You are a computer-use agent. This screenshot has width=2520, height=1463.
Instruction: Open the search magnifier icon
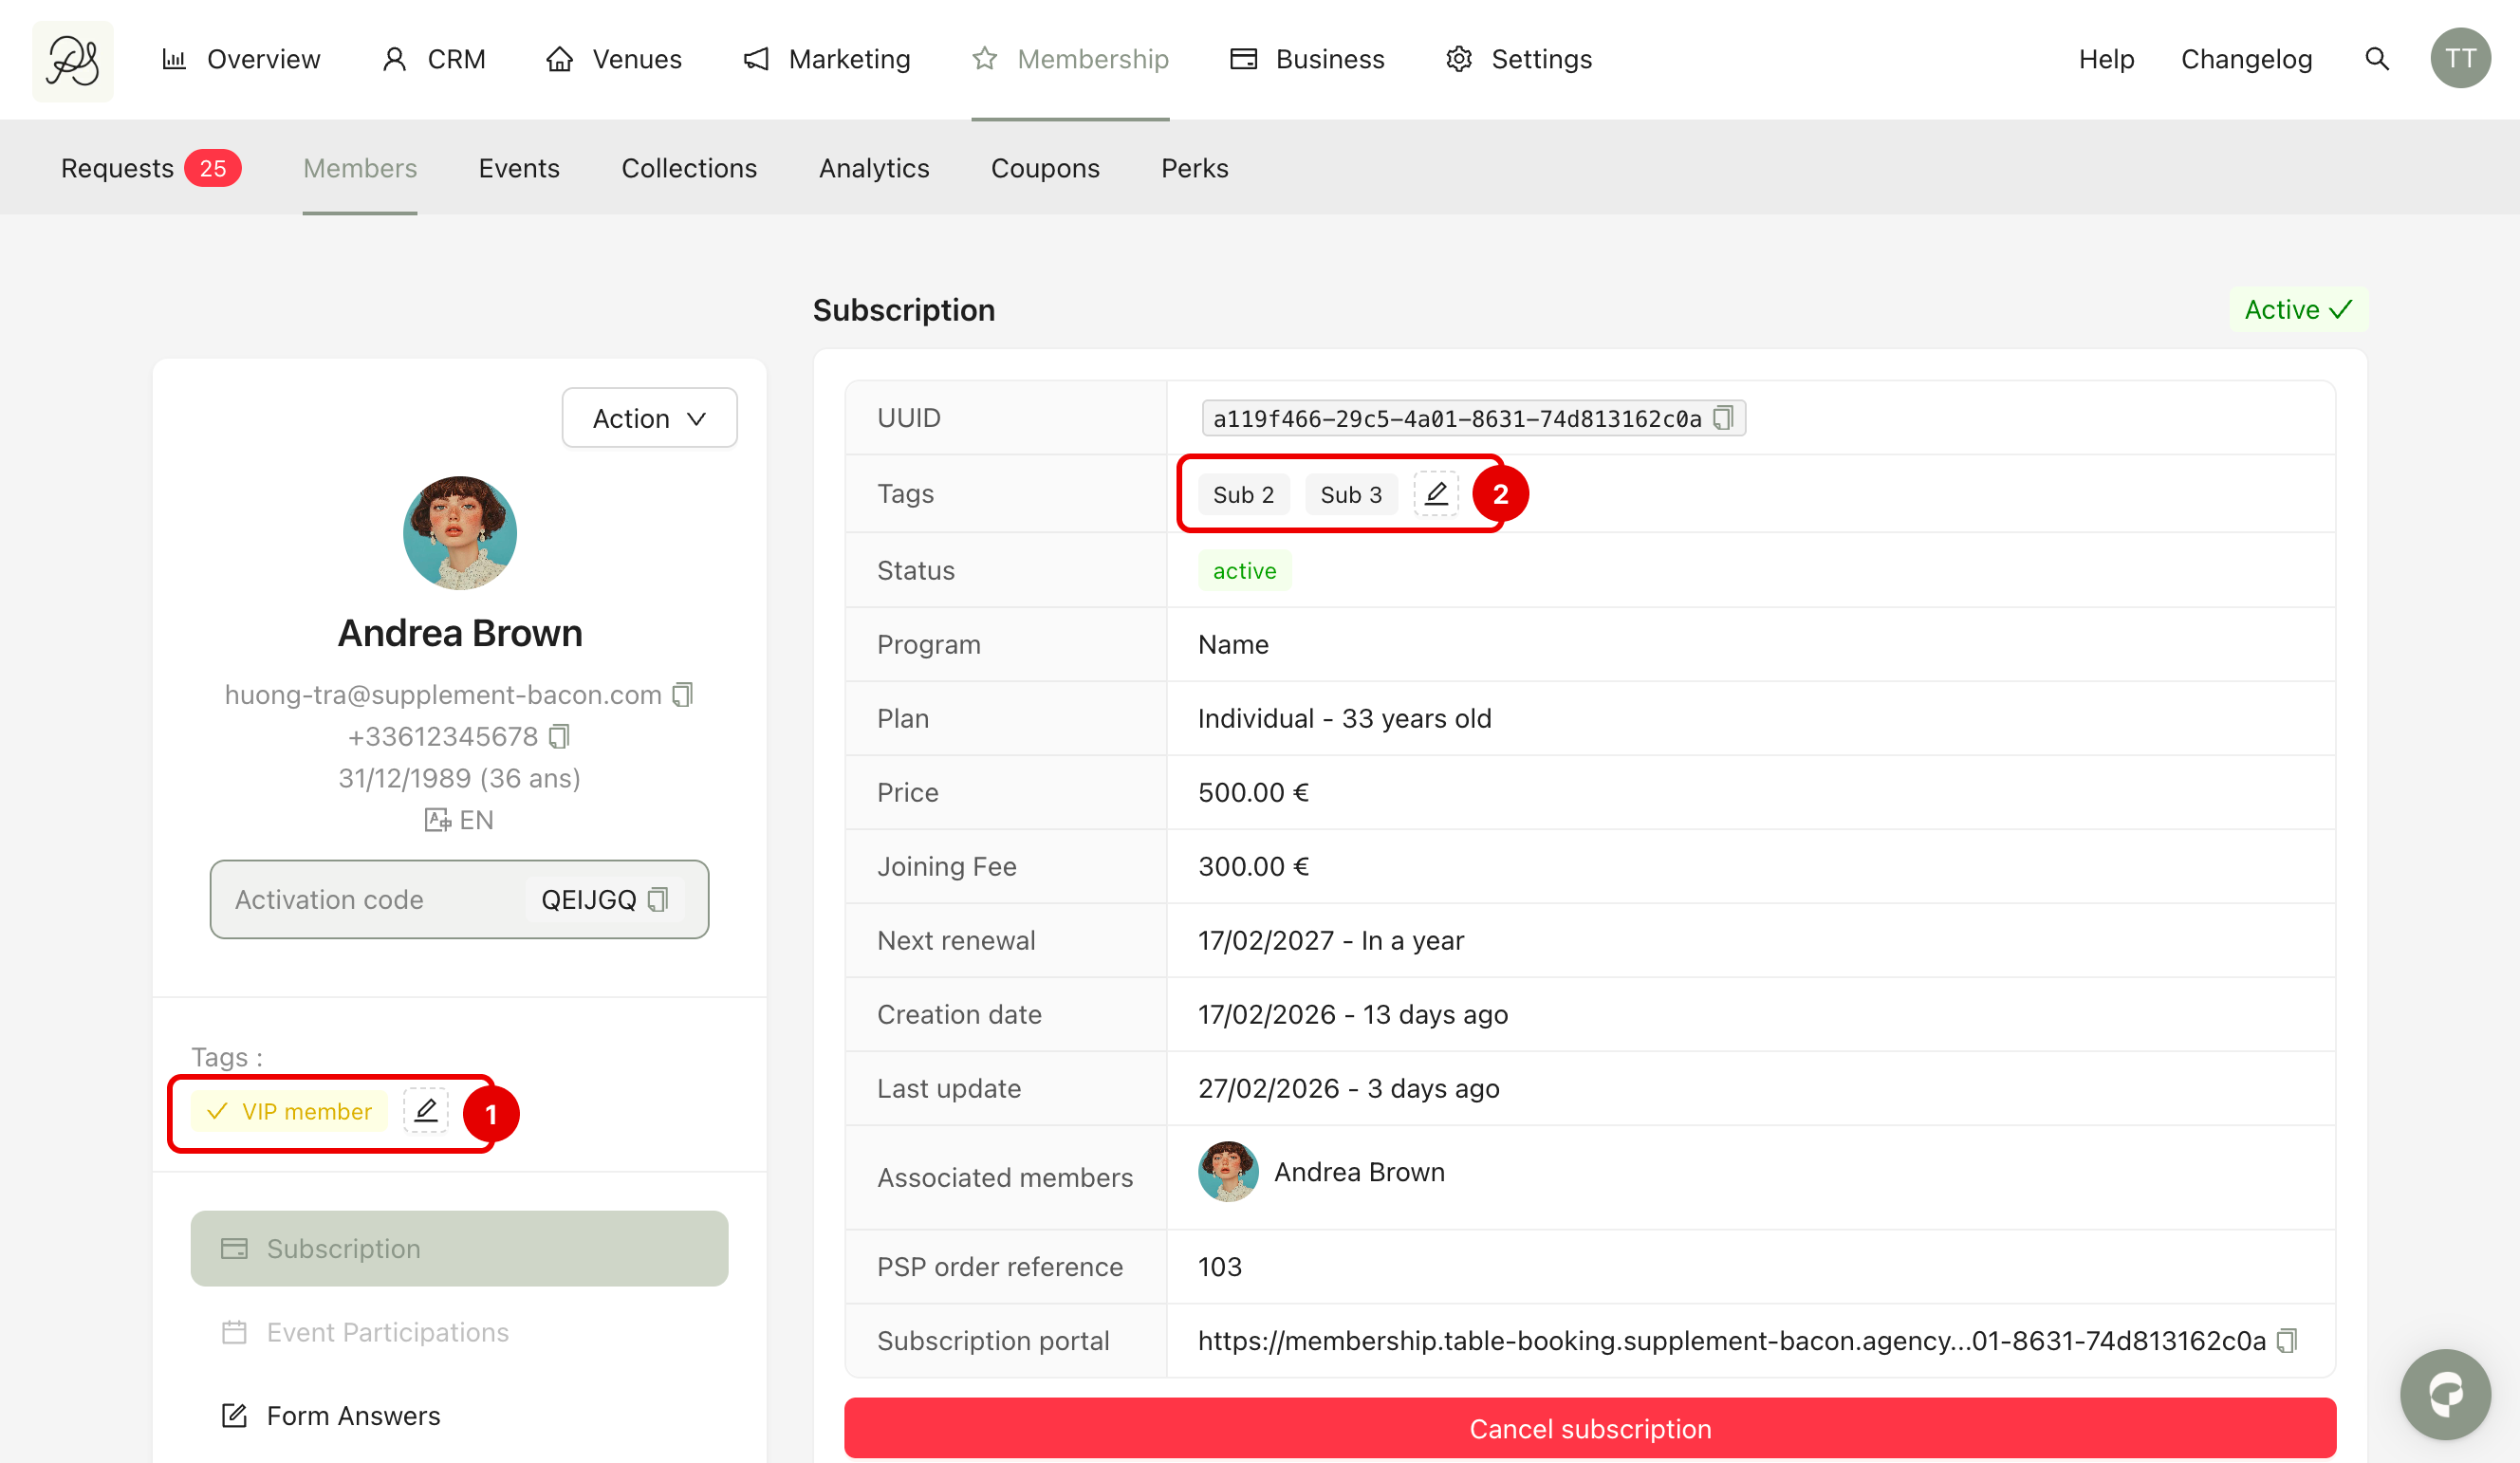[x=2377, y=59]
